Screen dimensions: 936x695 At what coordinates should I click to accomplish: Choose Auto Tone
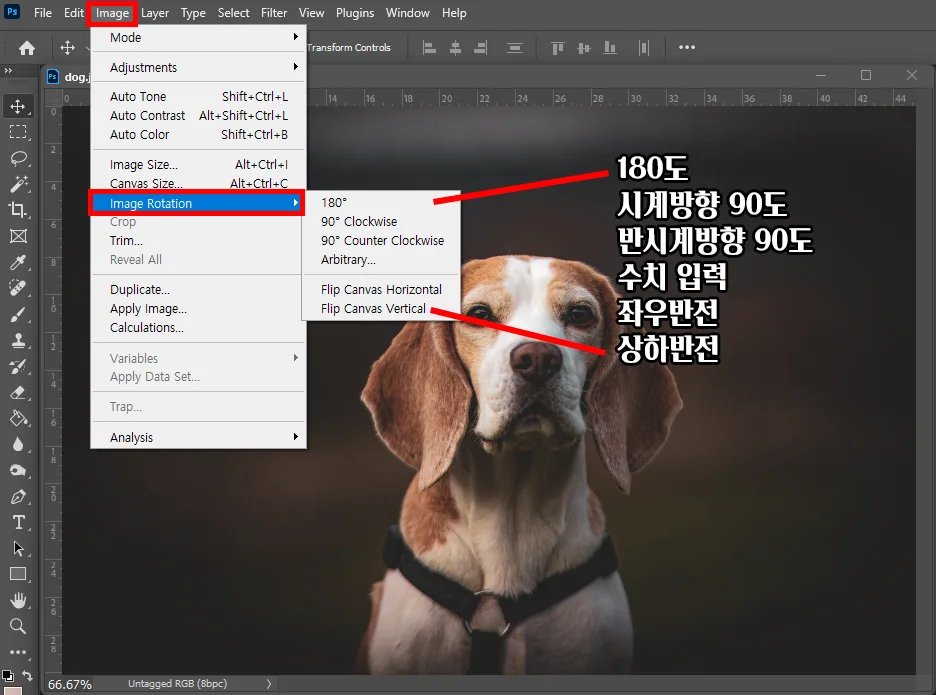[199, 97]
